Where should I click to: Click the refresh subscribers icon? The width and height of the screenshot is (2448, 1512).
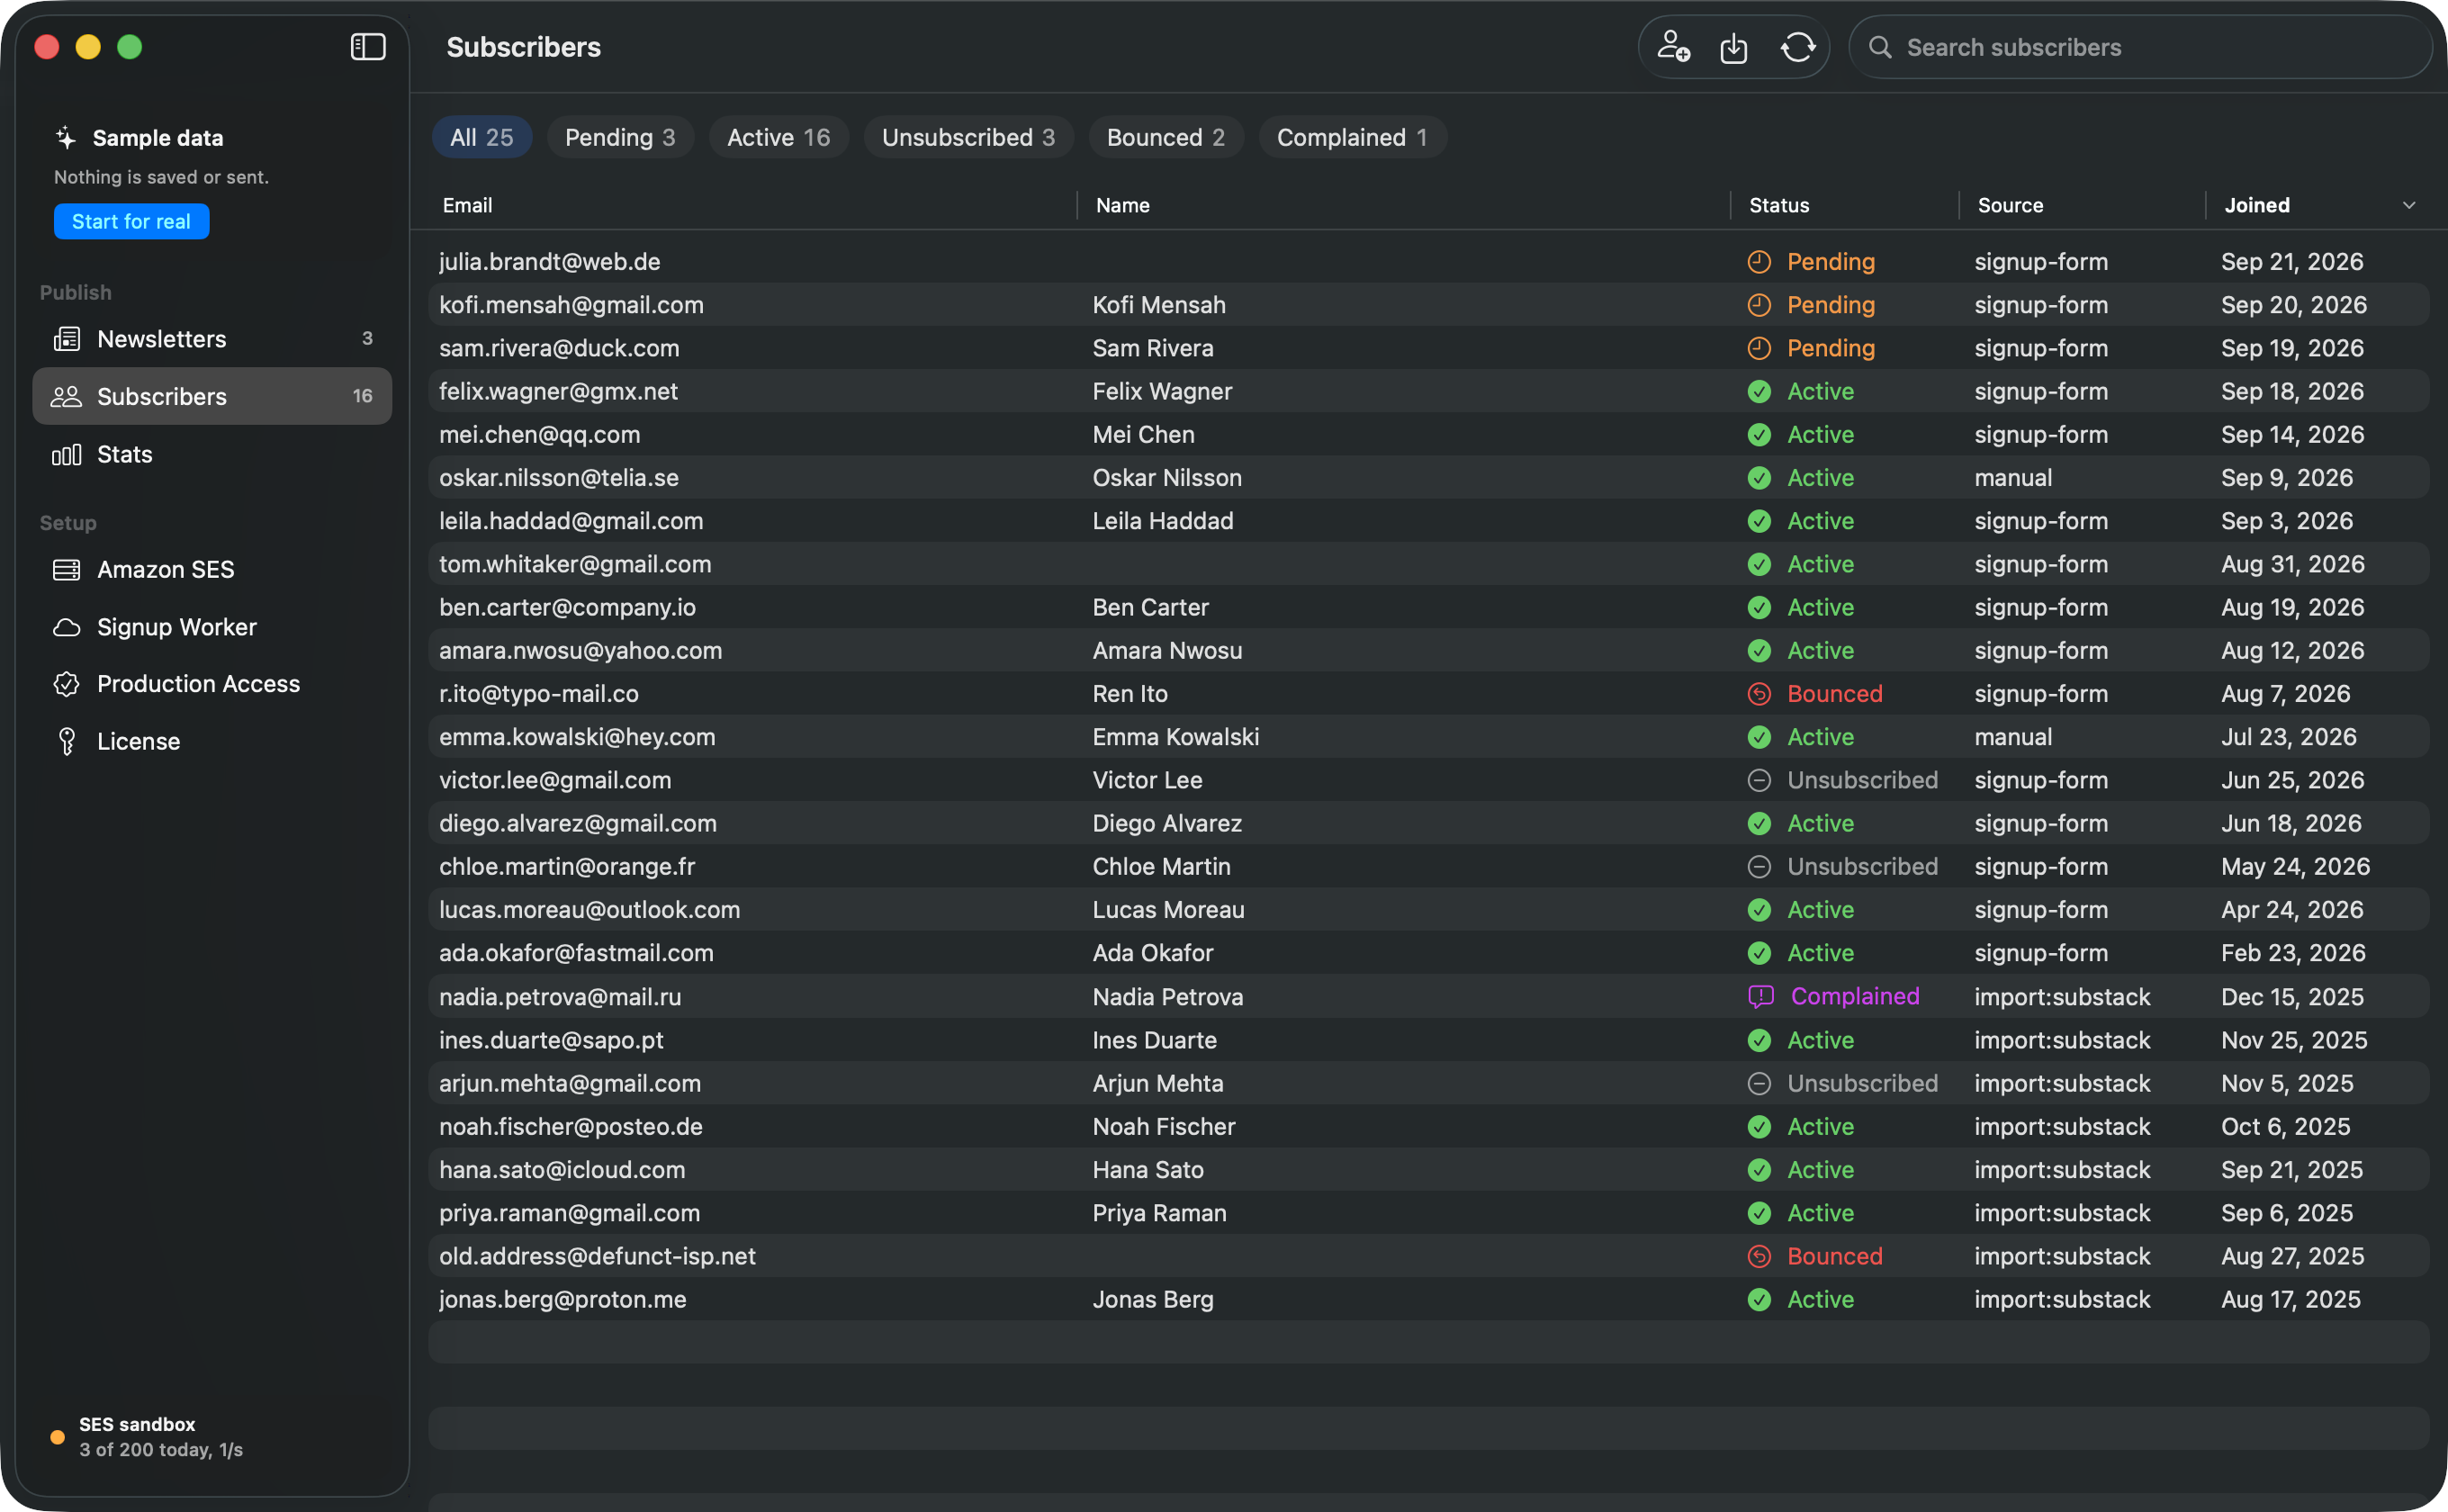(1797, 47)
